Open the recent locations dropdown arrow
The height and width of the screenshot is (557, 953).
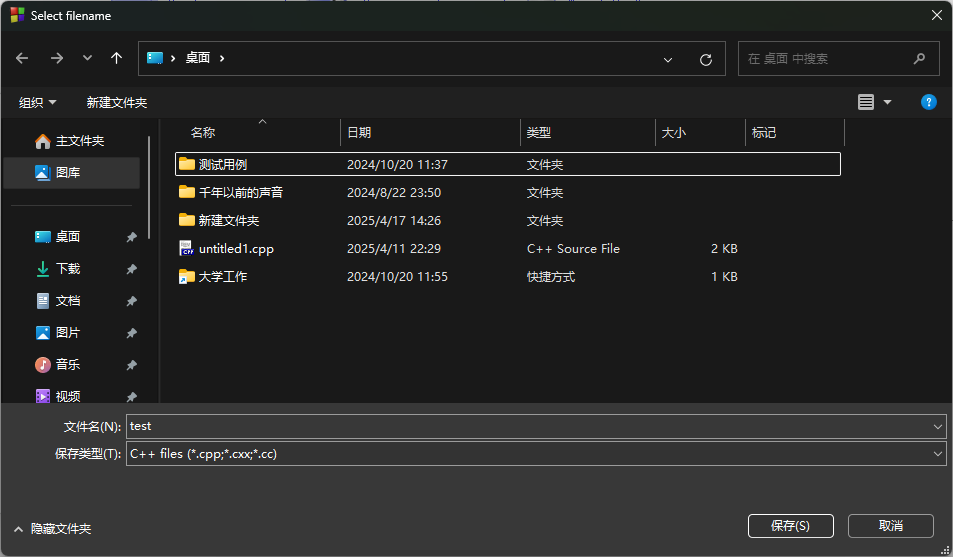pos(87,59)
